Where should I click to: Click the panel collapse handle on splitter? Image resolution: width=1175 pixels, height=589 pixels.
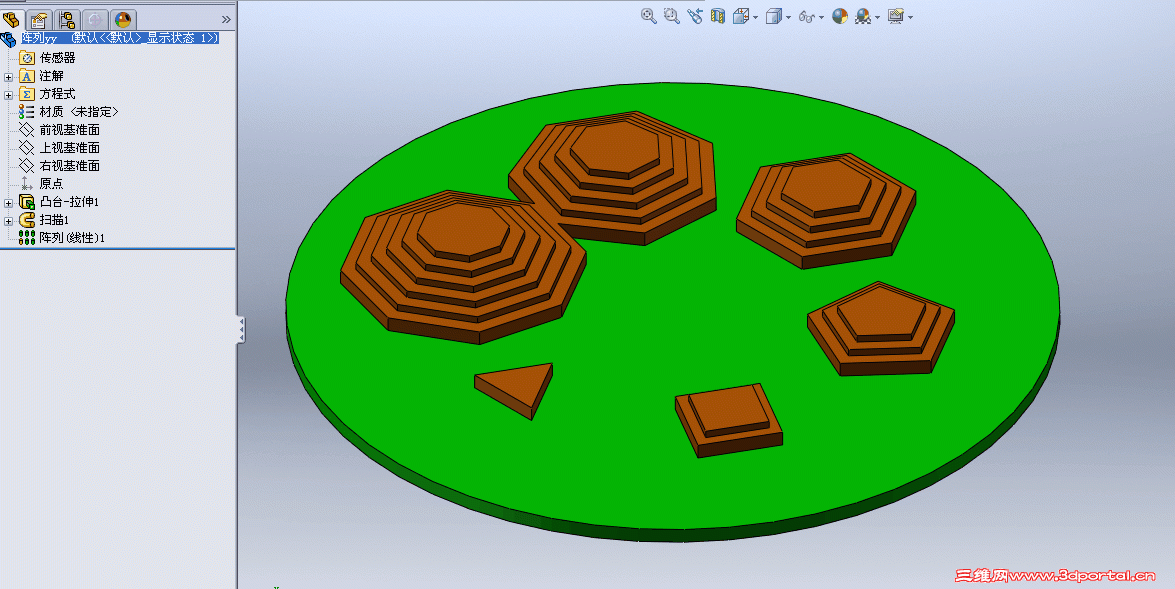tap(241, 330)
